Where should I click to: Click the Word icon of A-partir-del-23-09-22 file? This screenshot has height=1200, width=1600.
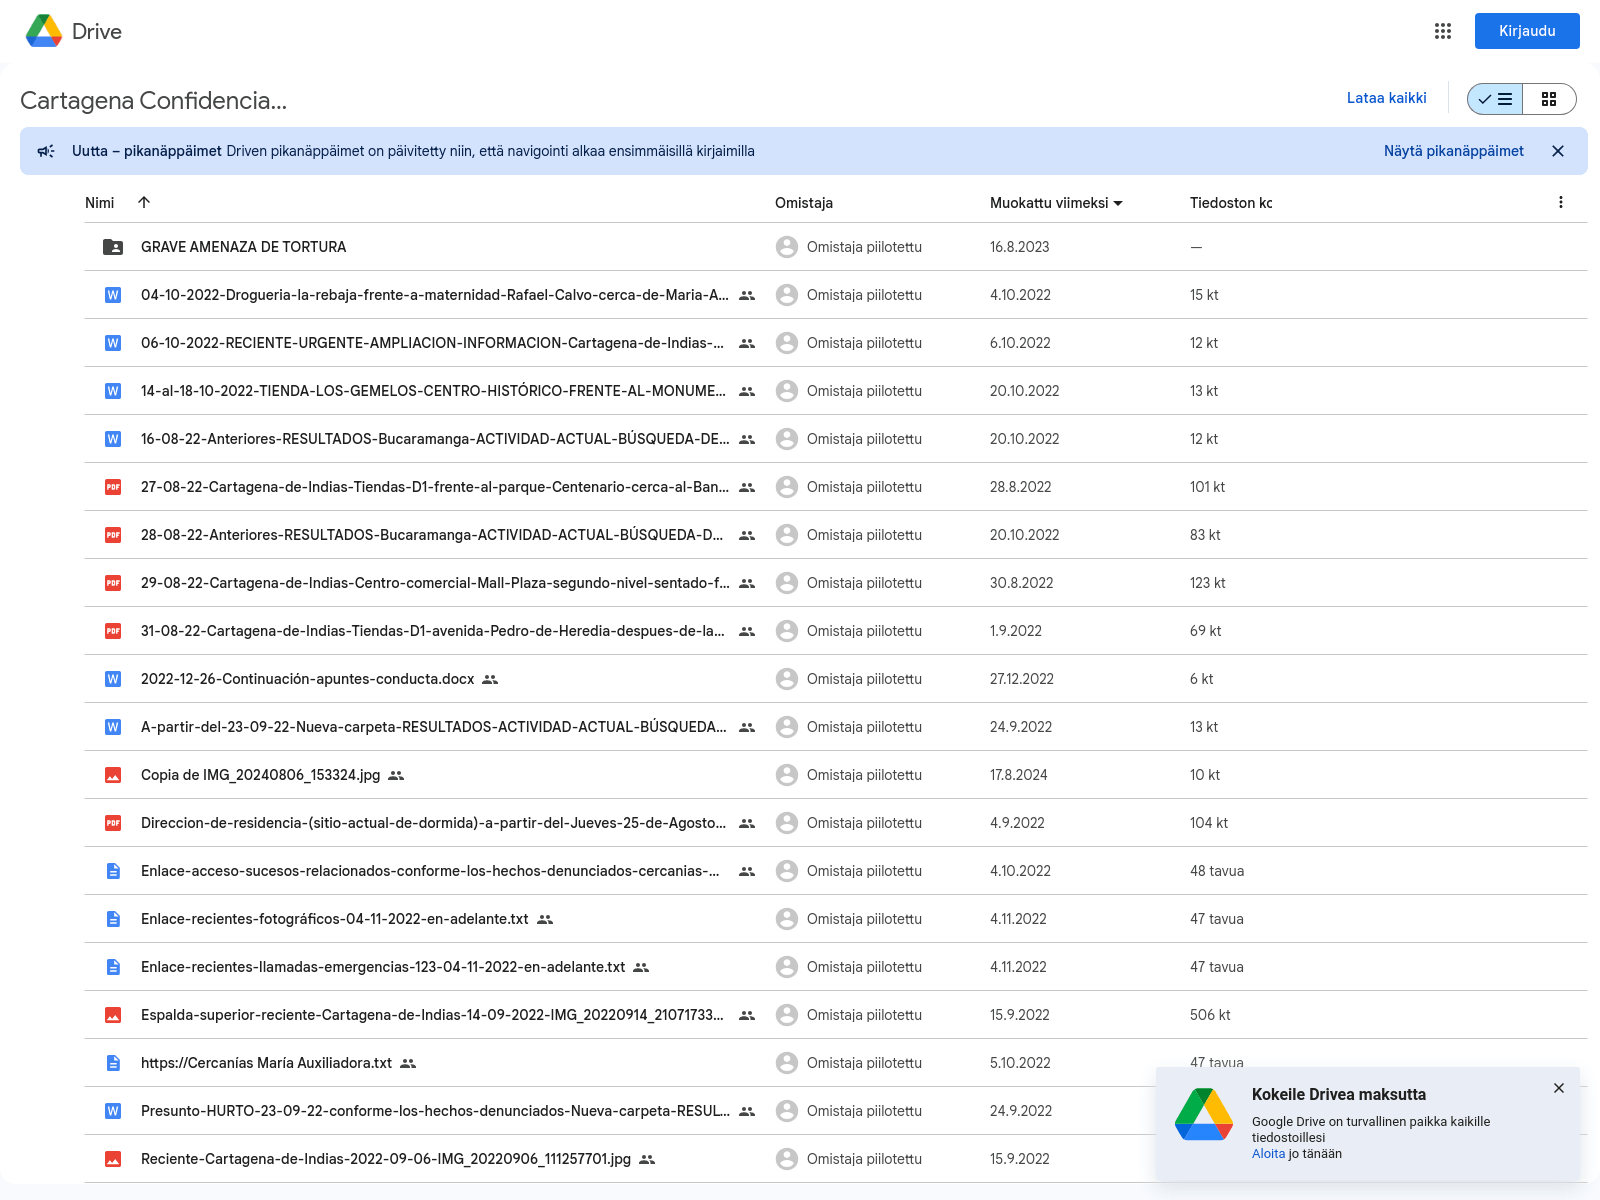[113, 727]
